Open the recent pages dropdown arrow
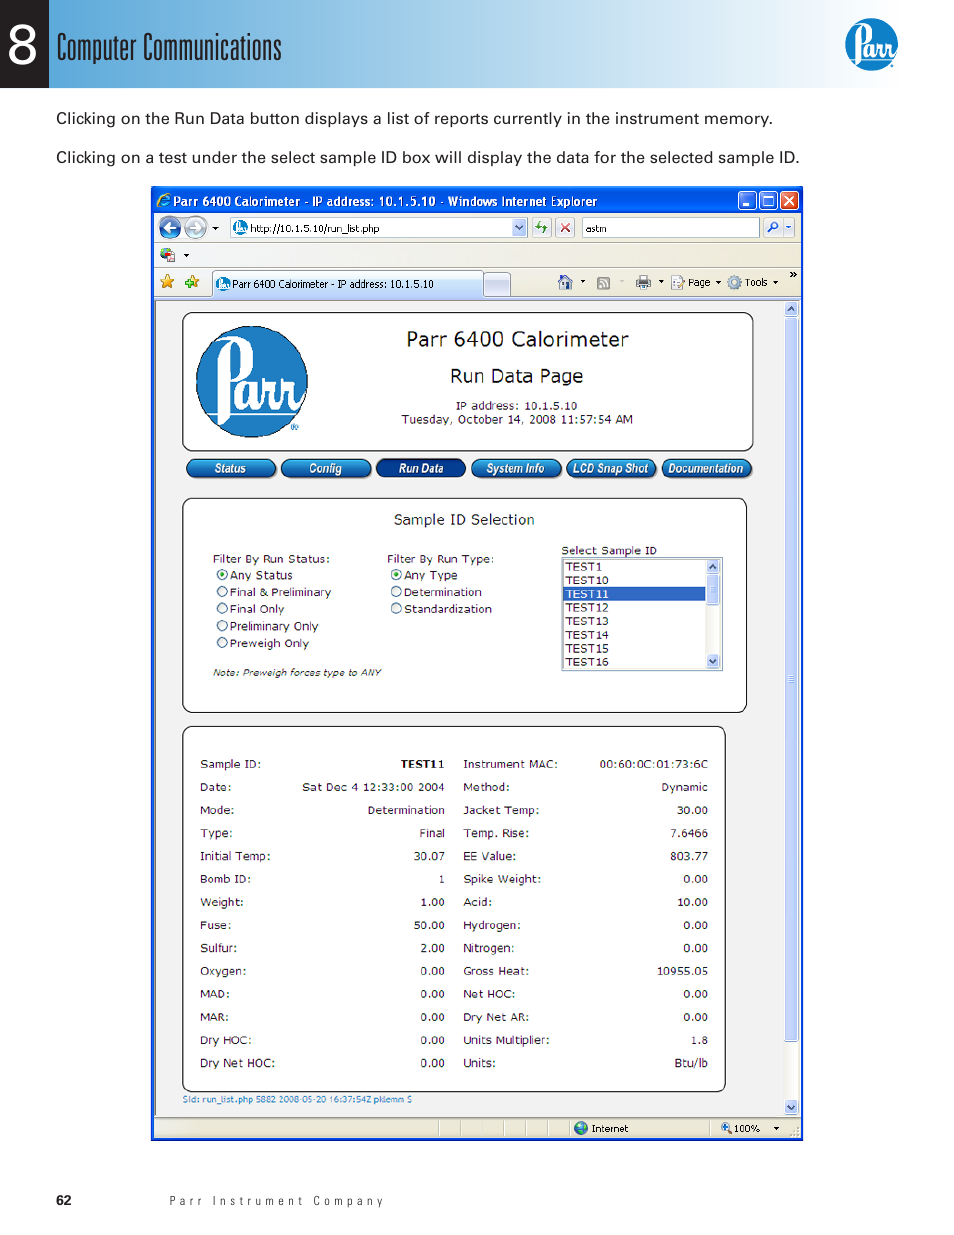This screenshot has width=954, height=1235. click(215, 228)
